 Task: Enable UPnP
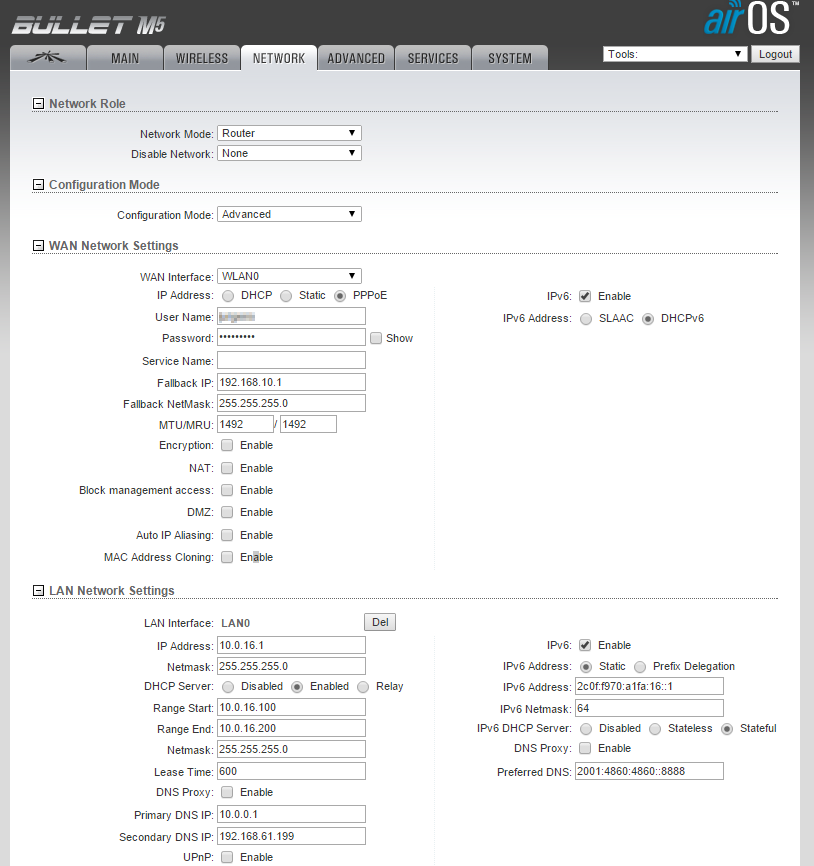[x=227, y=857]
